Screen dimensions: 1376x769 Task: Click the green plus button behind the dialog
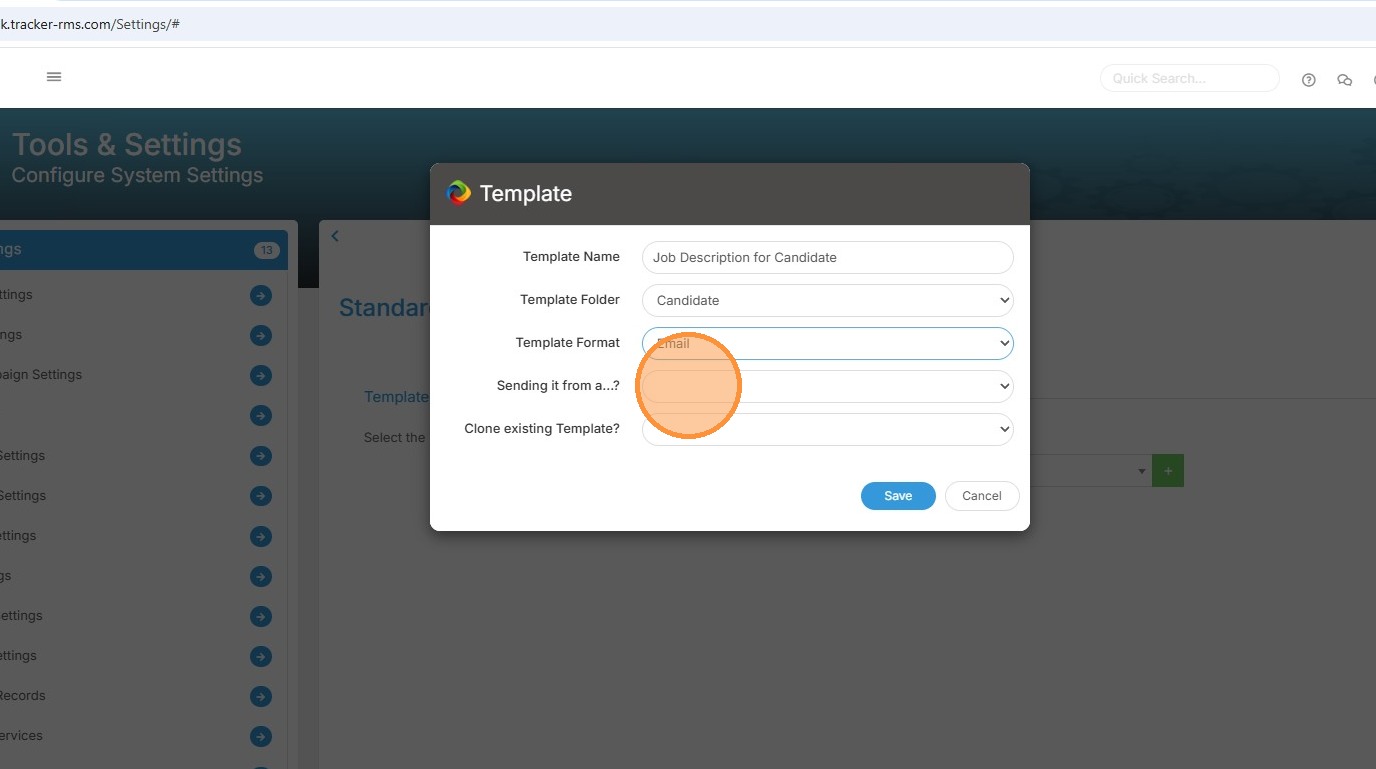coord(1168,471)
